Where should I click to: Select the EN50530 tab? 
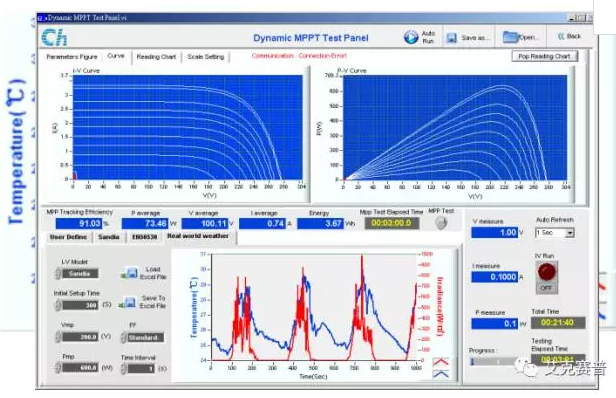point(145,237)
